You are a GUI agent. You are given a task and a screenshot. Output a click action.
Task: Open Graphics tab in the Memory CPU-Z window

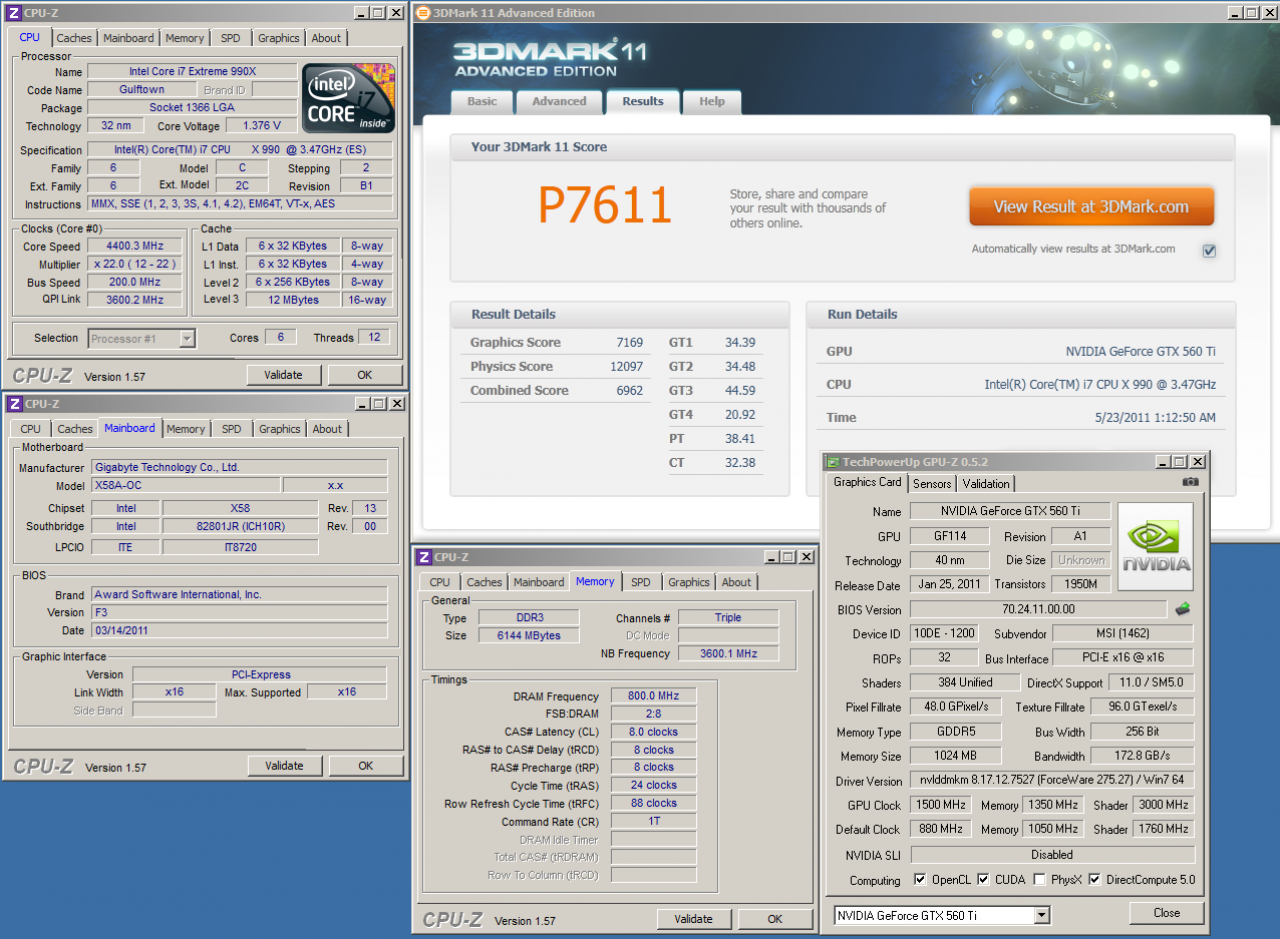coord(689,582)
